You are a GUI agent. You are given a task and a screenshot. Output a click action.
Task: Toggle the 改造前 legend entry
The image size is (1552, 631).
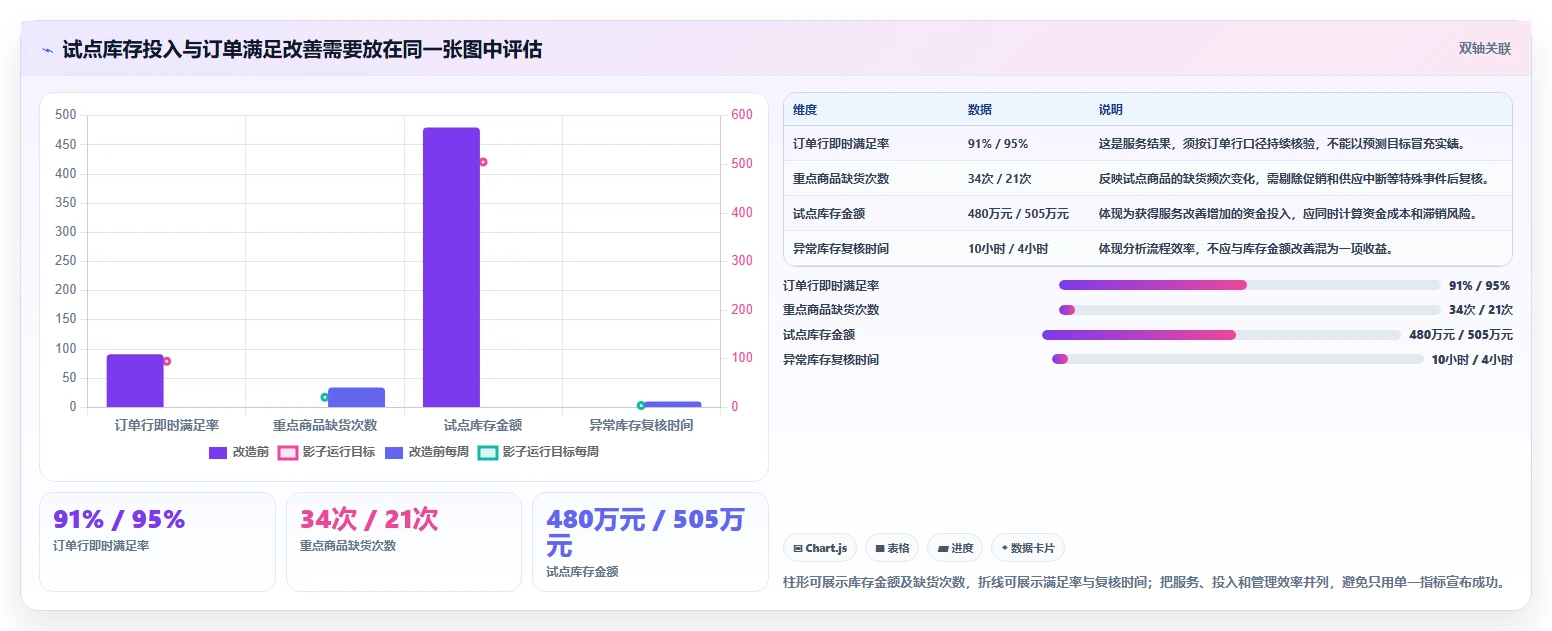click(239, 452)
